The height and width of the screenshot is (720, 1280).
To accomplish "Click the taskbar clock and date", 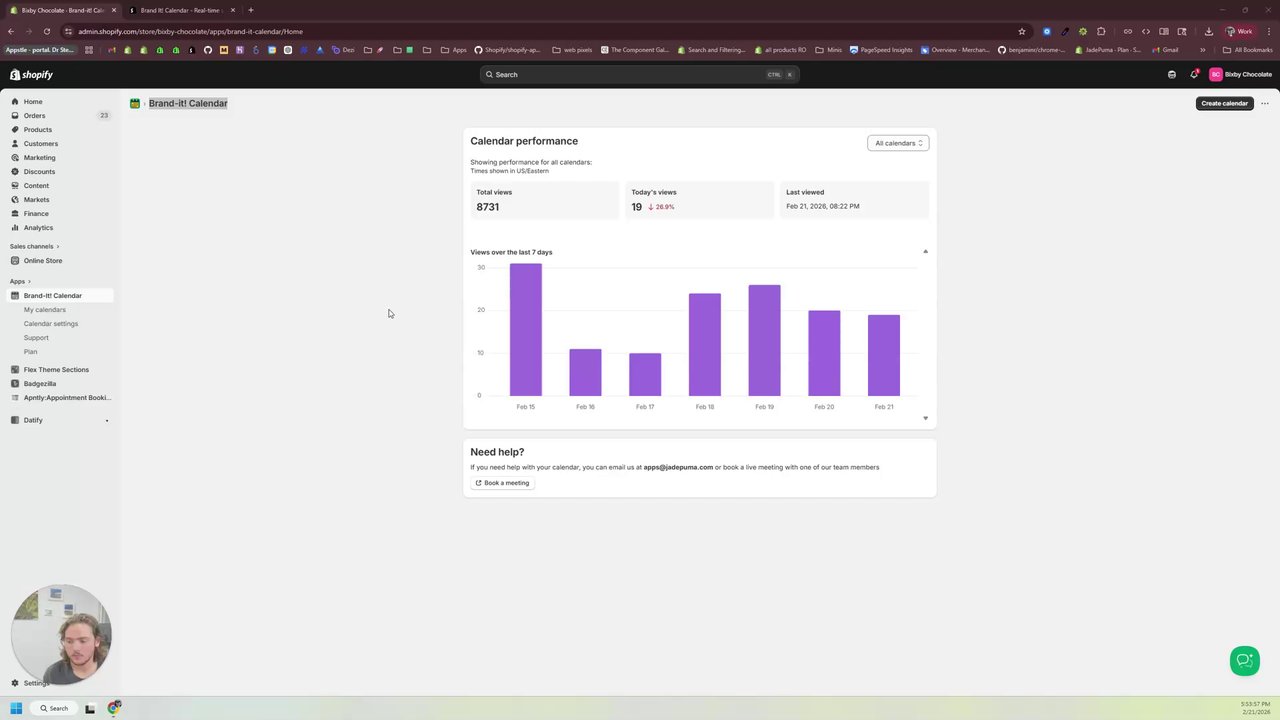I will point(1256,708).
